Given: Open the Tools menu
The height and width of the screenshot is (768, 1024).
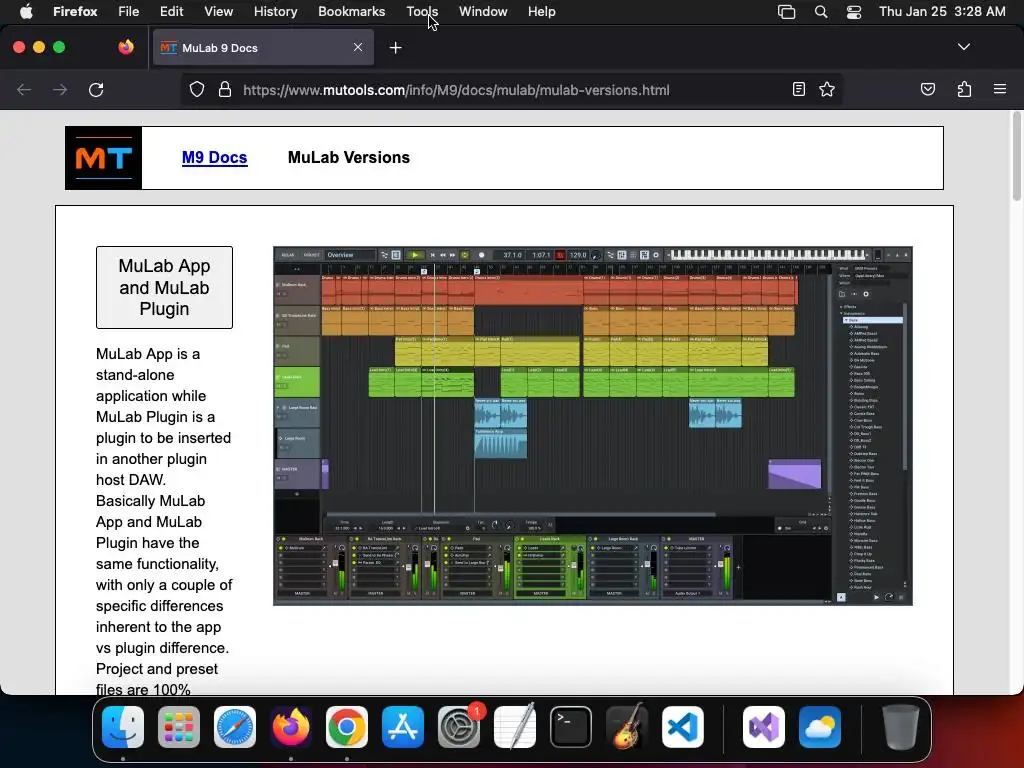Looking at the screenshot, I should [x=422, y=12].
